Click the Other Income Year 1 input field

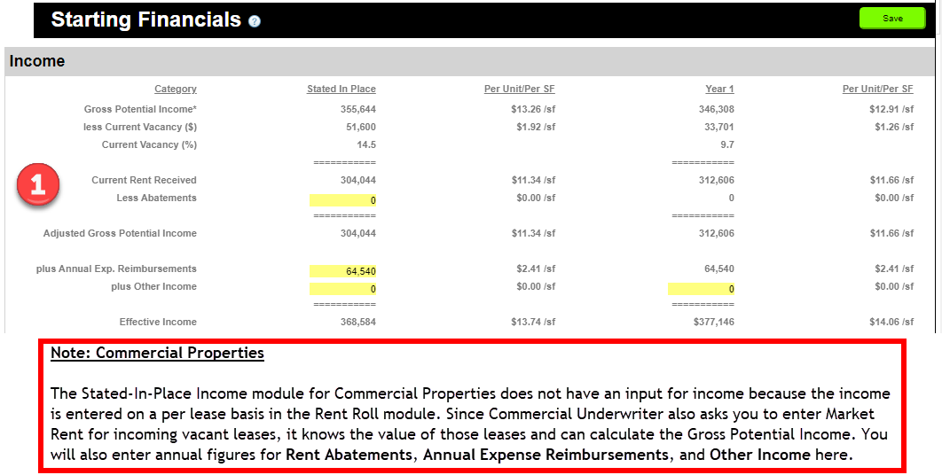701,288
